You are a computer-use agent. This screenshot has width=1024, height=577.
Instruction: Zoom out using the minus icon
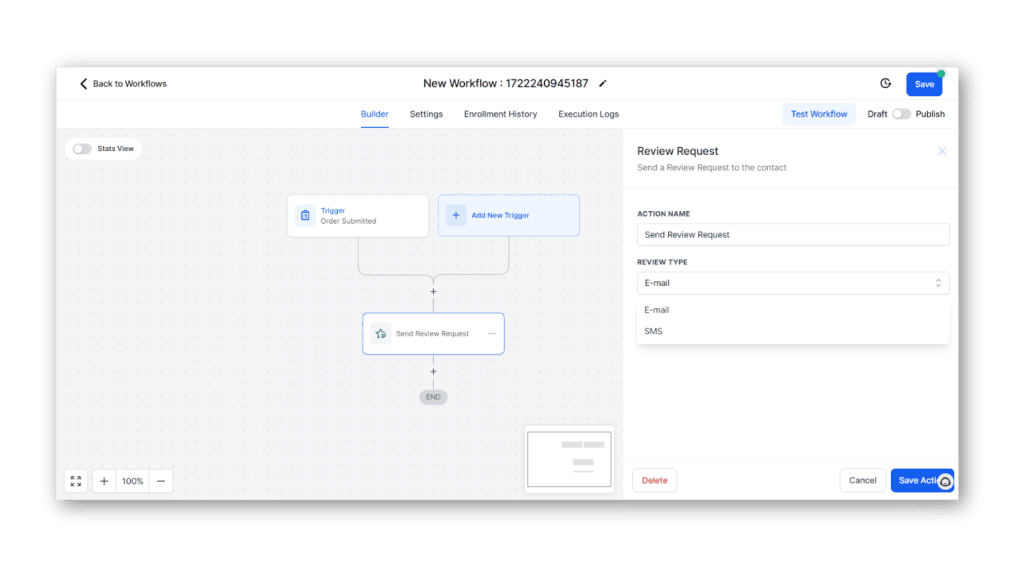[161, 480]
